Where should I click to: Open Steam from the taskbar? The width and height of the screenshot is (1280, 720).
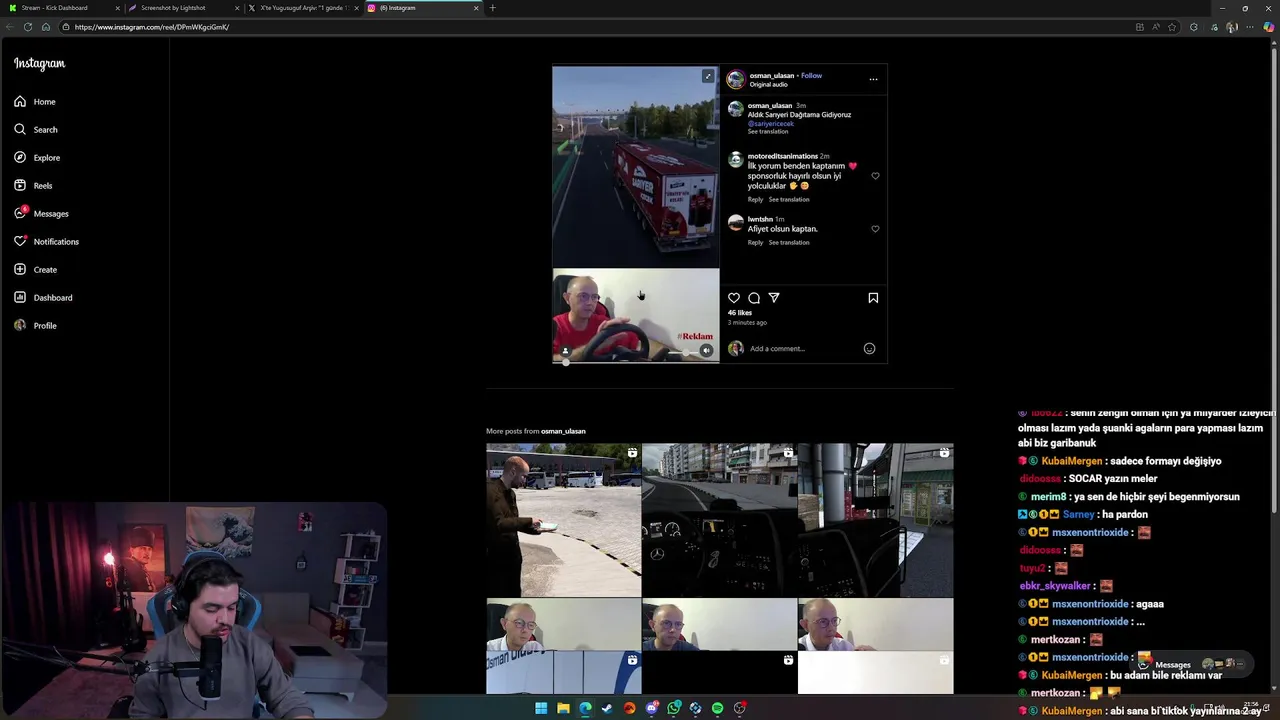pyautogui.click(x=607, y=708)
